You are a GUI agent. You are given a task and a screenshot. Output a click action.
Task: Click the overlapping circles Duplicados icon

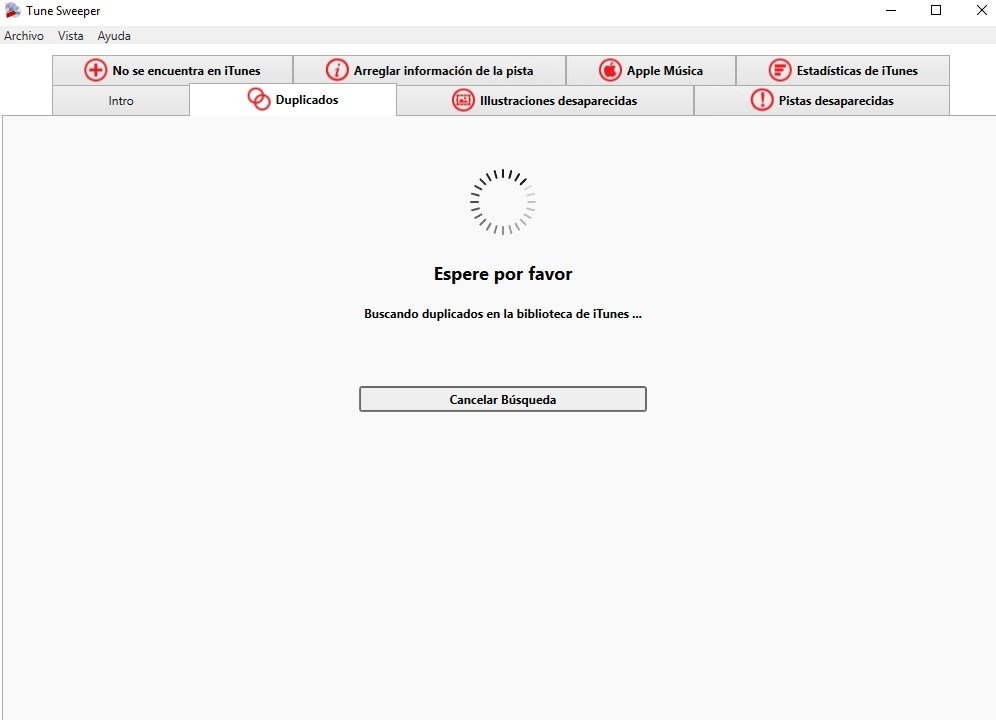(259, 99)
